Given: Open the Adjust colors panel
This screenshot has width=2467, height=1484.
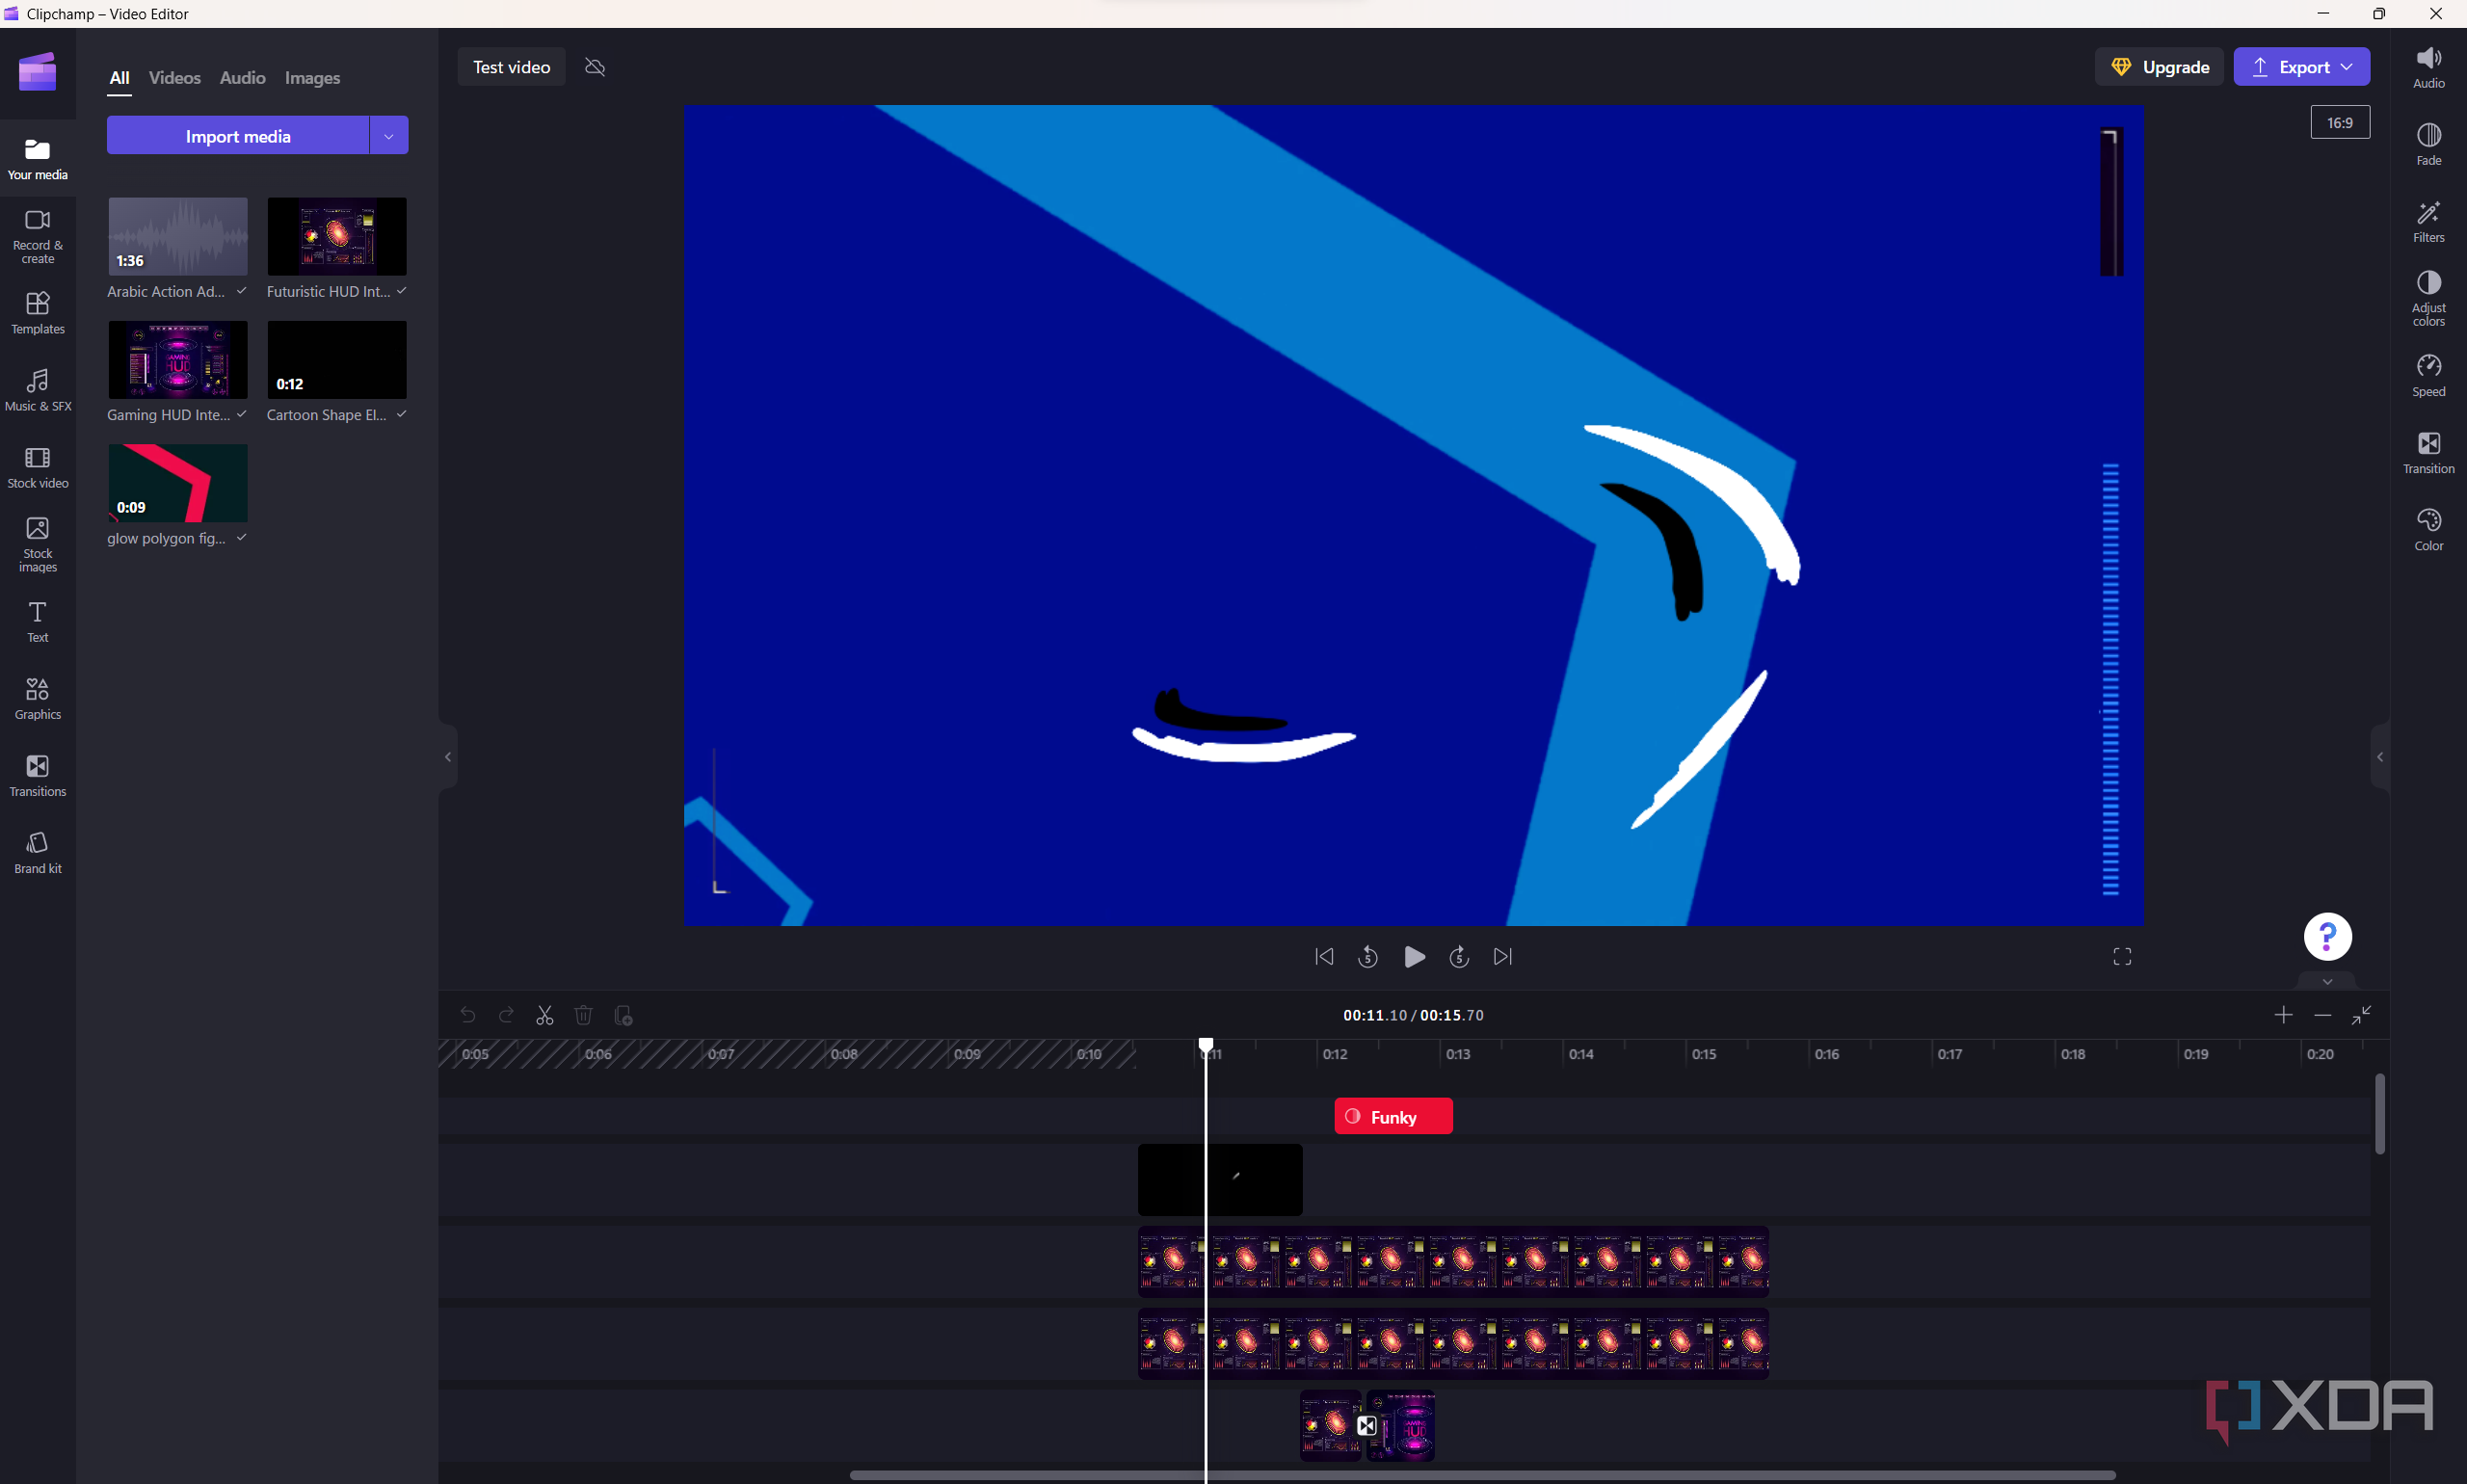Looking at the screenshot, I should [x=2428, y=298].
